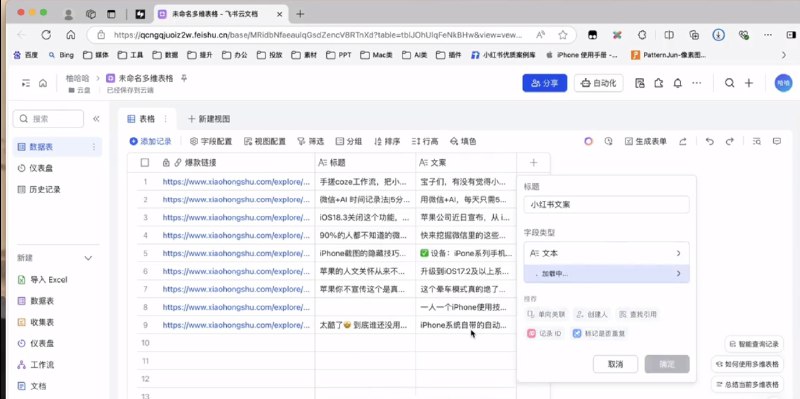Image resolution: width=800 pixels, height=399 pixels.
Task: Toggle the sidebar menu icon in Feishu header
Action: 26,83
